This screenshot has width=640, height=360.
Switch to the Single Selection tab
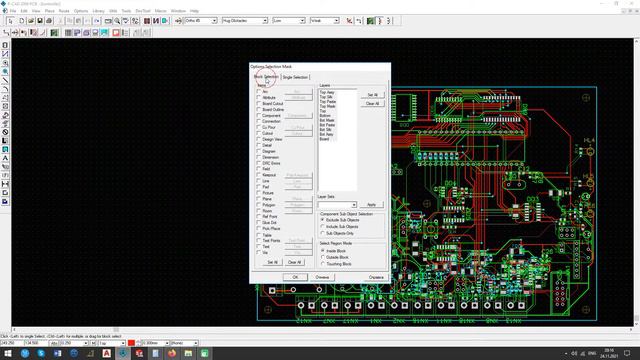tap(295, 77)
